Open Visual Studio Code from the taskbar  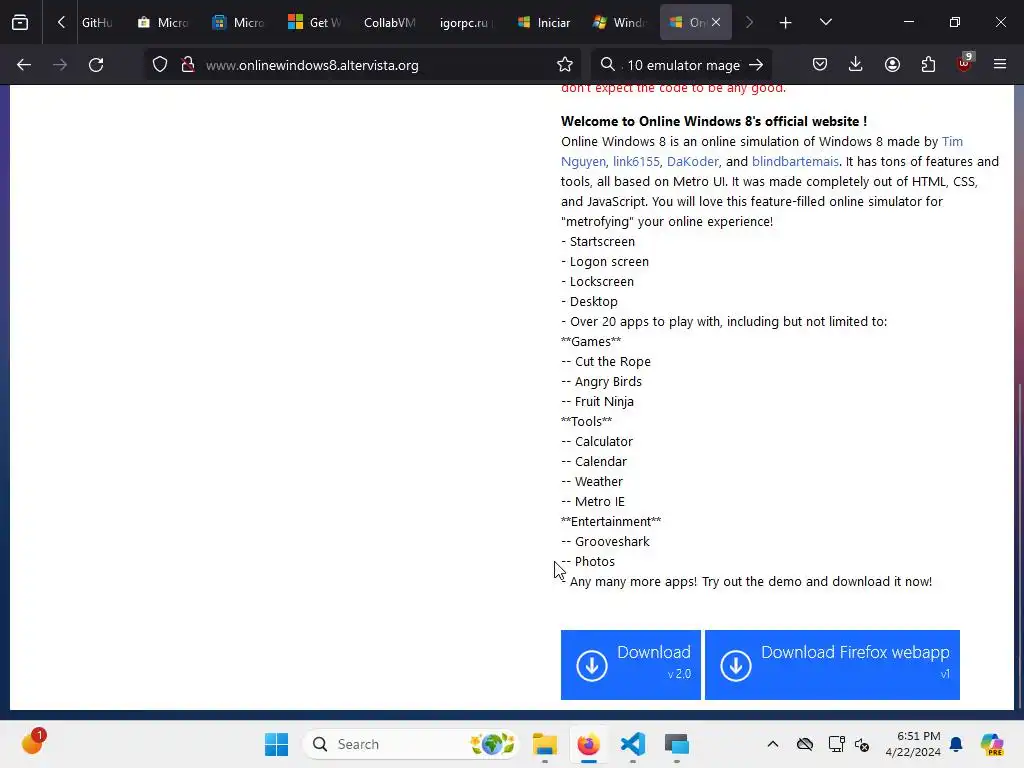pyautogui.click(x=633, y=744)
